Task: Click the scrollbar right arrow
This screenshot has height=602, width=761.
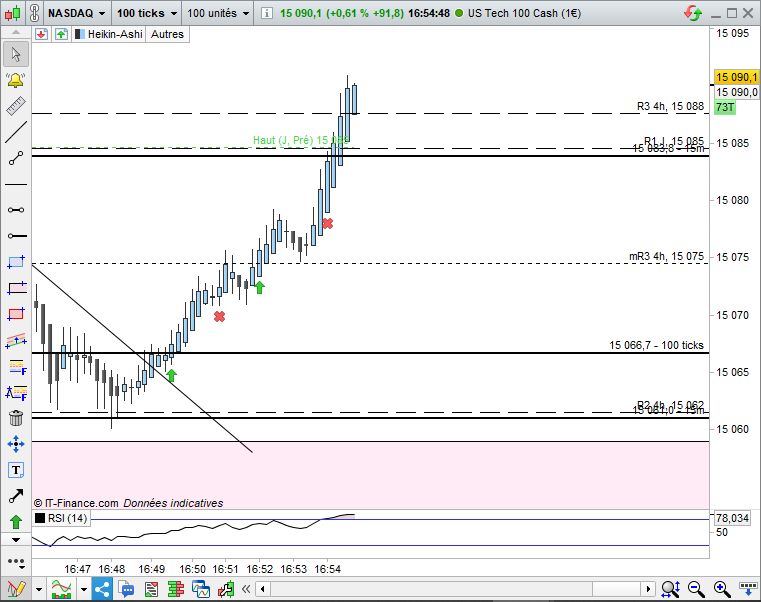Action: pyautogui.click(x=648, y=589)
